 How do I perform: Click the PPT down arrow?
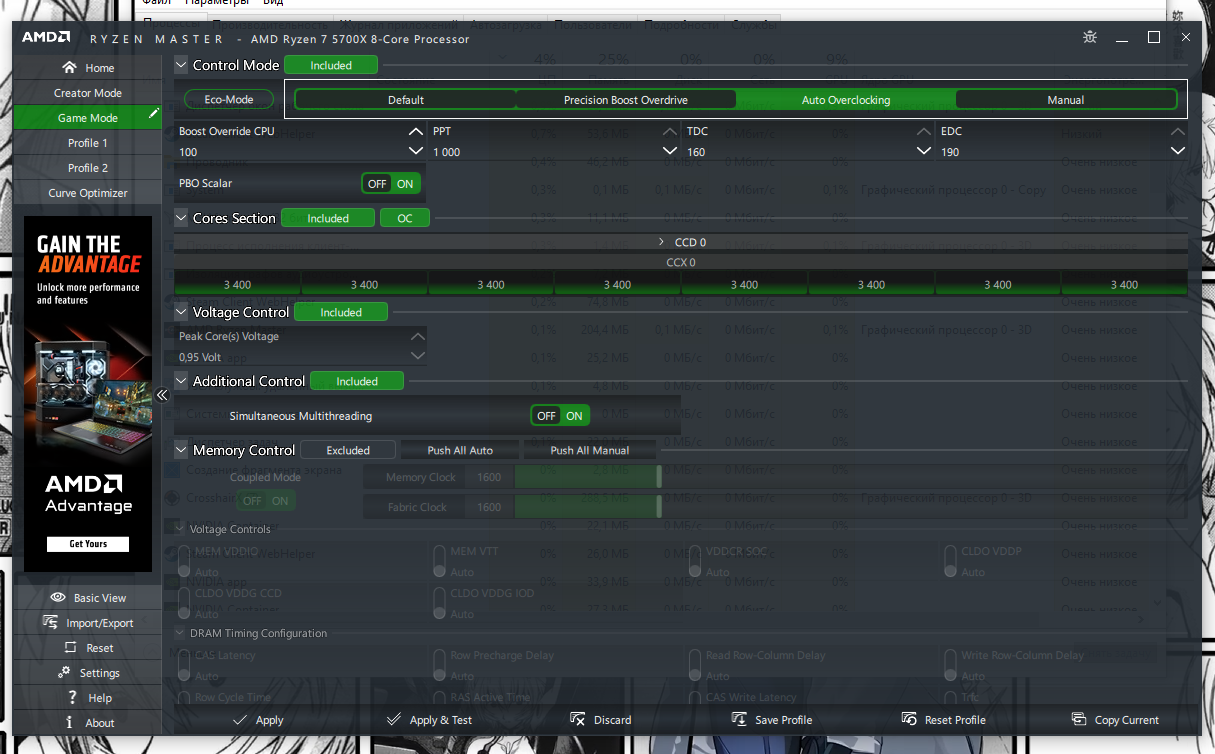670,151
